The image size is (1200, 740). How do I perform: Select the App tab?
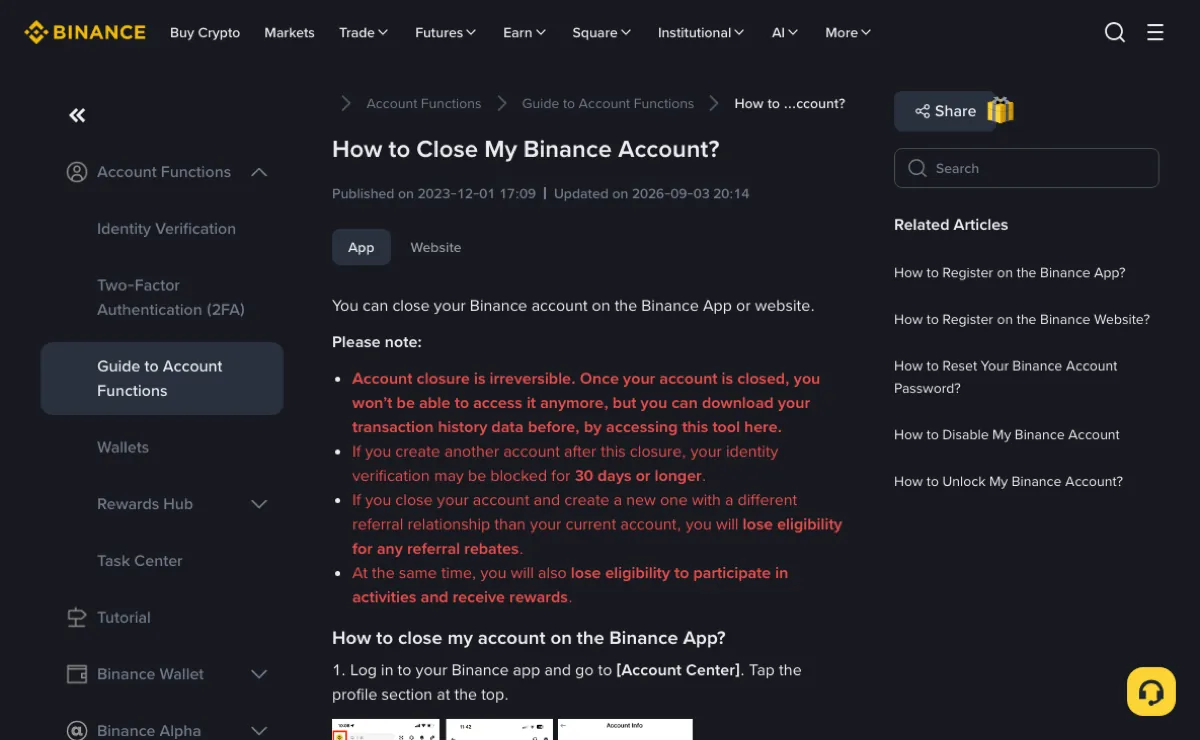pyautogui.click(x=361, y=247)
